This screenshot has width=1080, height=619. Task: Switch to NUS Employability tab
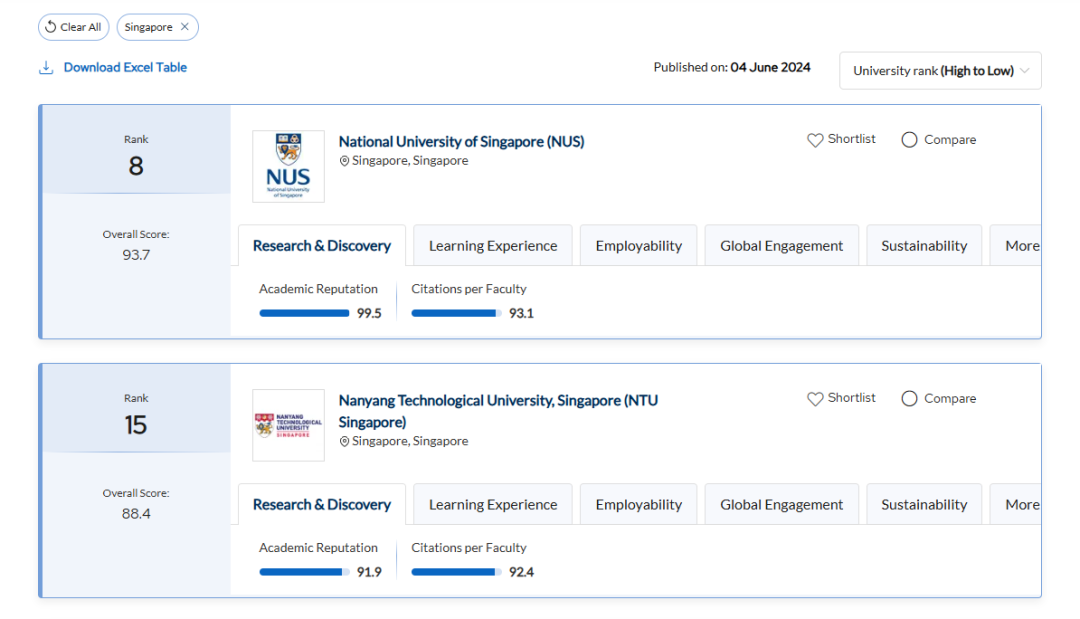click(638, 245)
